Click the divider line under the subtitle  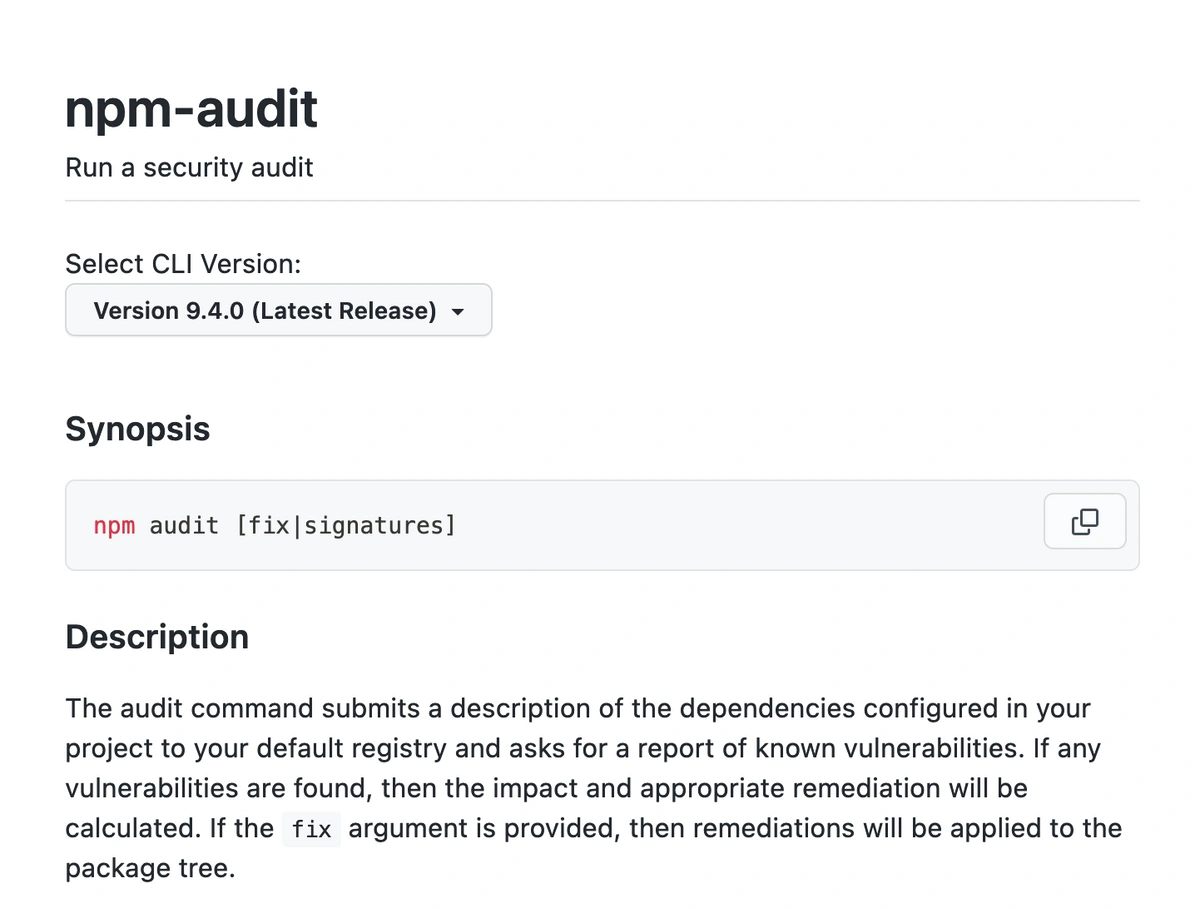602,201
